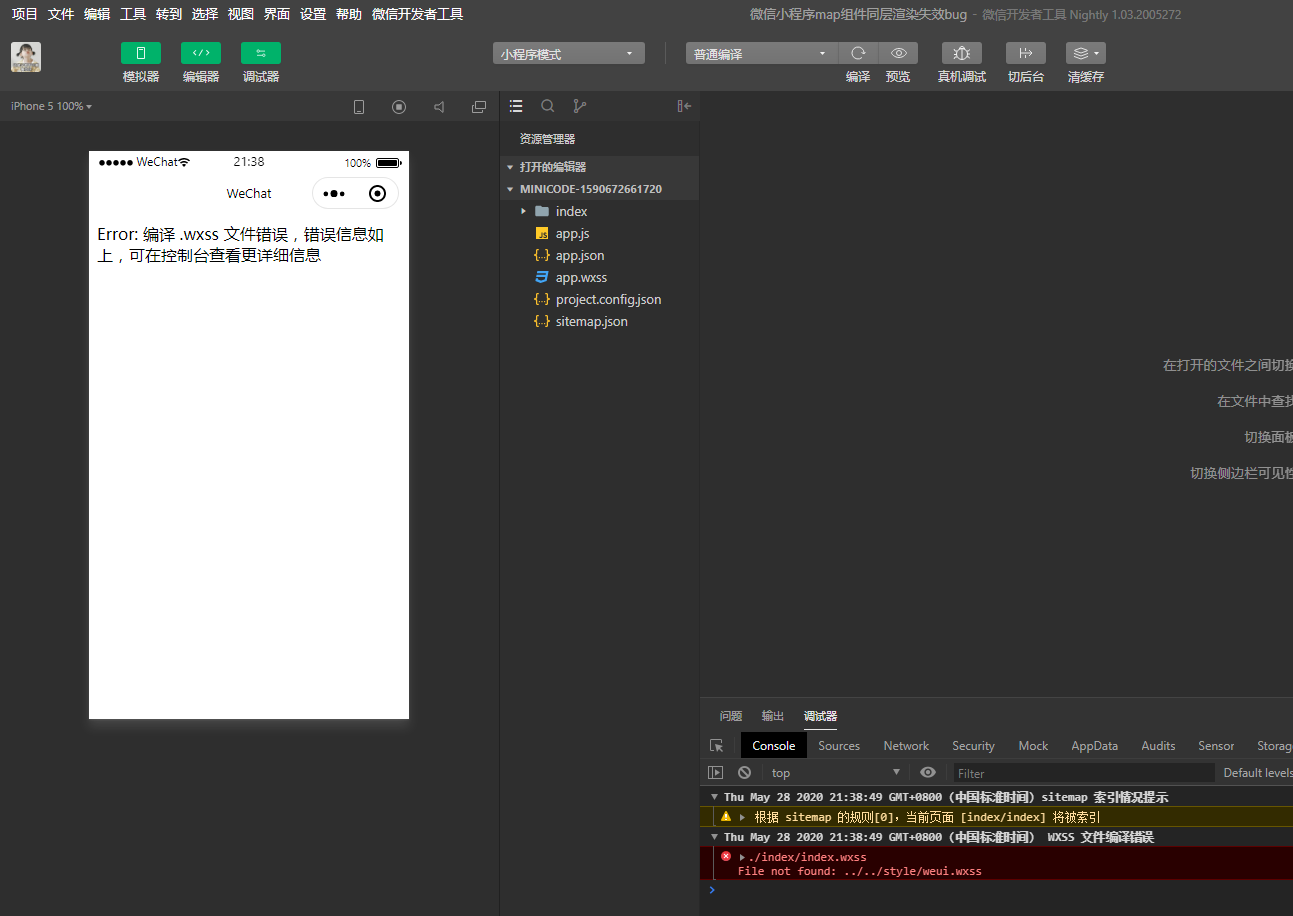Open the 帮助 menu
Image resolution: width=1293 pixels, height=916 pixels.
(349, 14)
